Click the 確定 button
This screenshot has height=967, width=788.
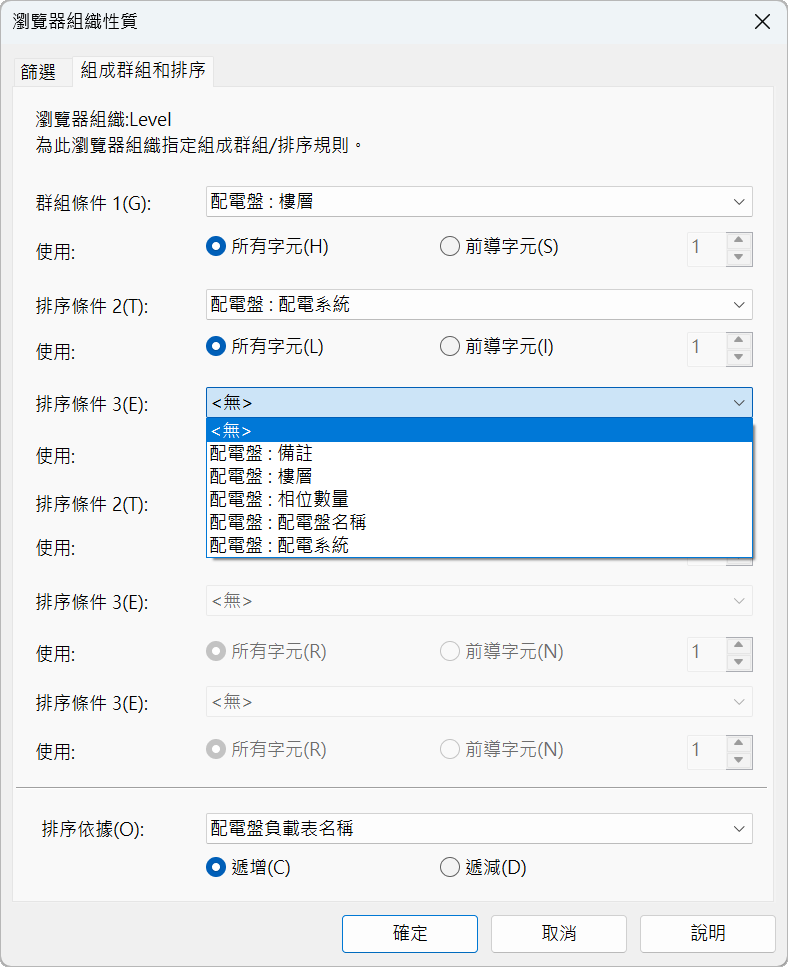point(410,933)
